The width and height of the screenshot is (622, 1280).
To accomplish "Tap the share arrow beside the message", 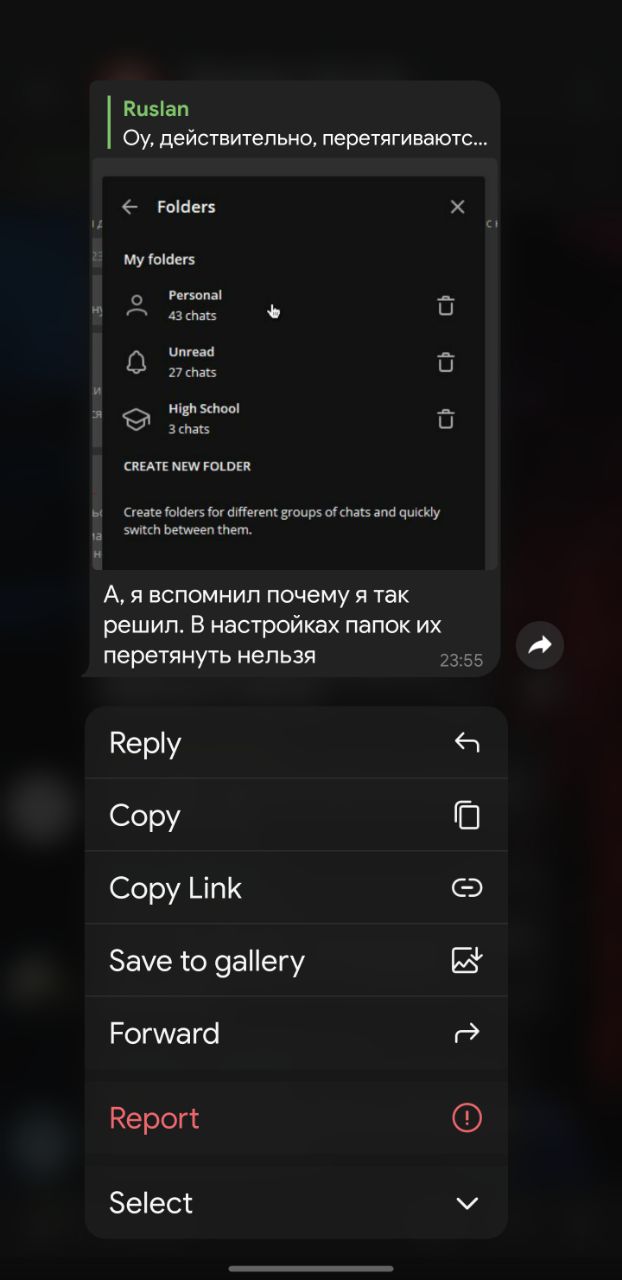I will tap(540, 646).
